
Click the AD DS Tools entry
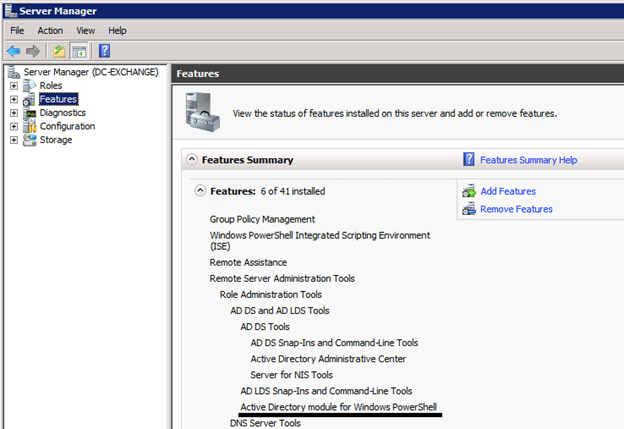265,327
